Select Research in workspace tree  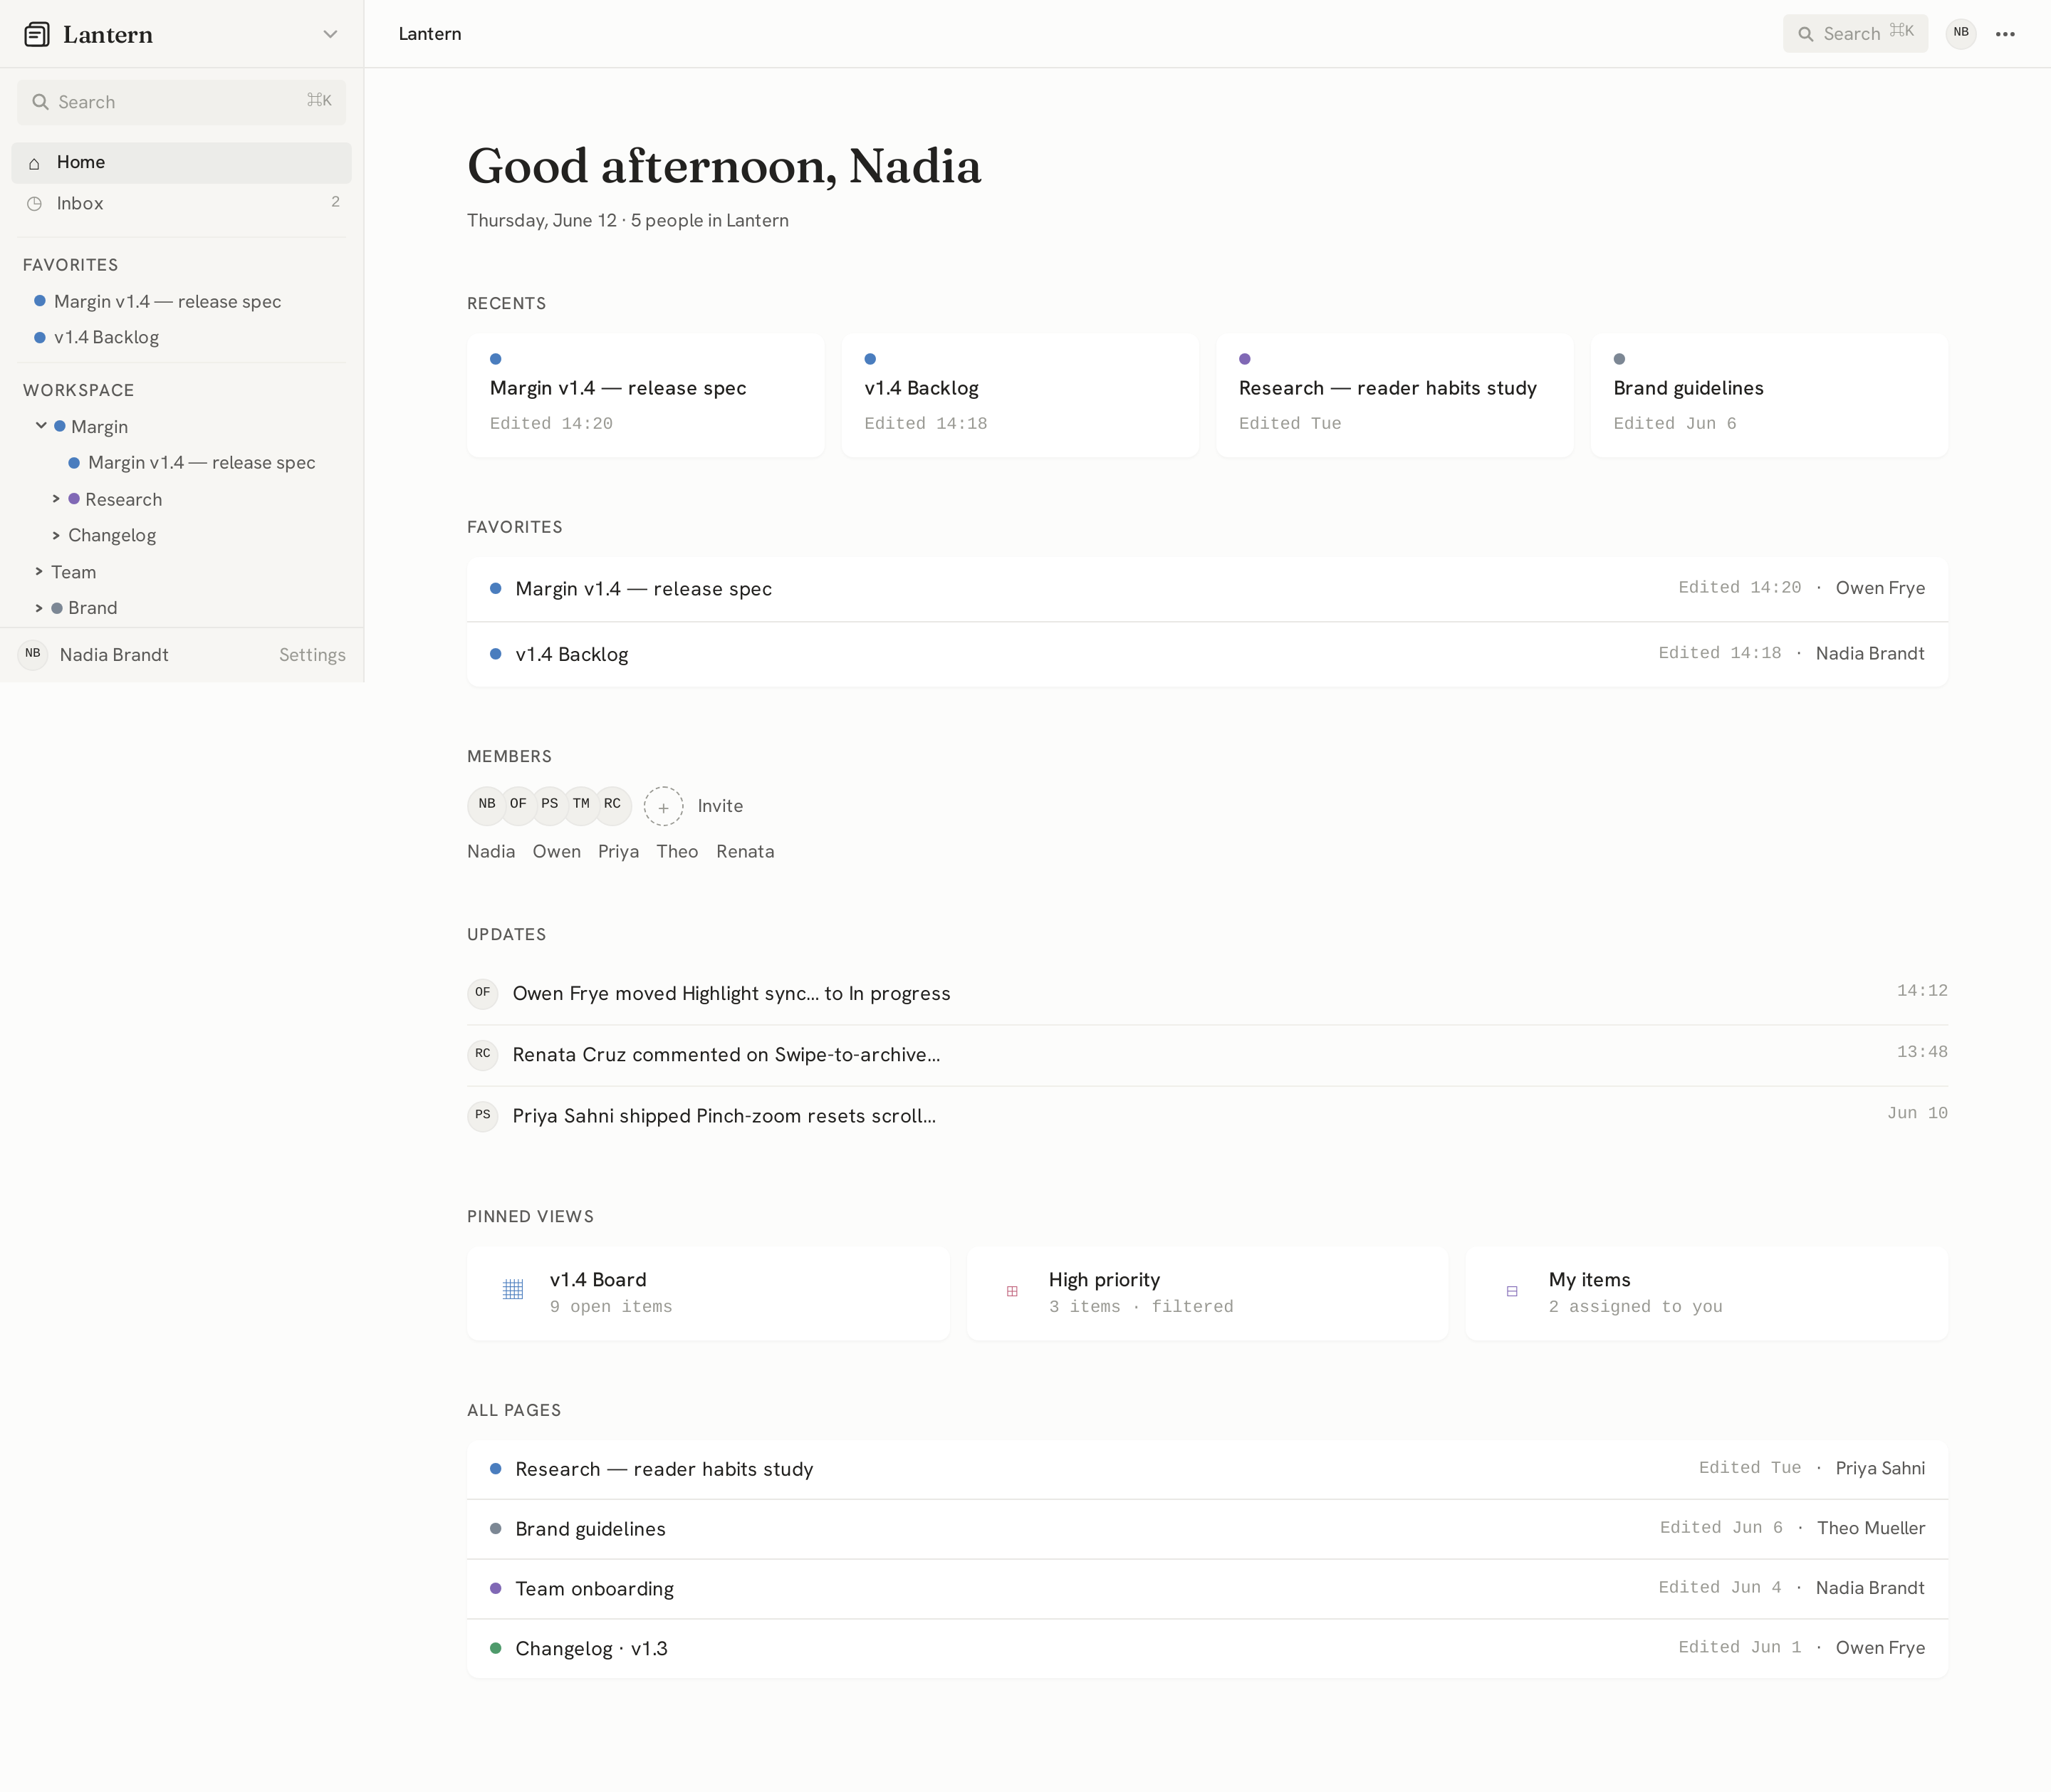(123, 499)
